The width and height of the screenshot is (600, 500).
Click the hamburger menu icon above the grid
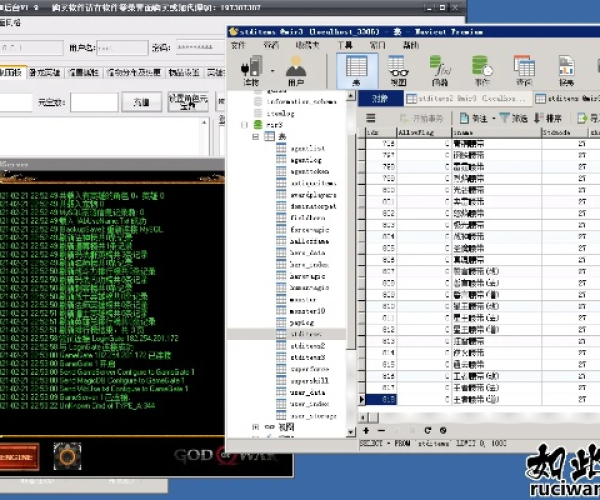[x=371, y=118]
